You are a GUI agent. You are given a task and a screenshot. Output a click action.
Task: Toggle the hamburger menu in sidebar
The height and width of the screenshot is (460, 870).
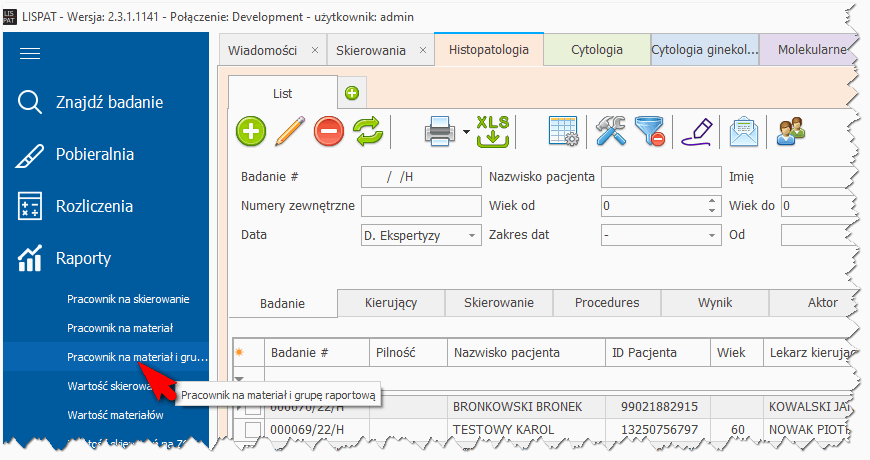pos(30,54)
